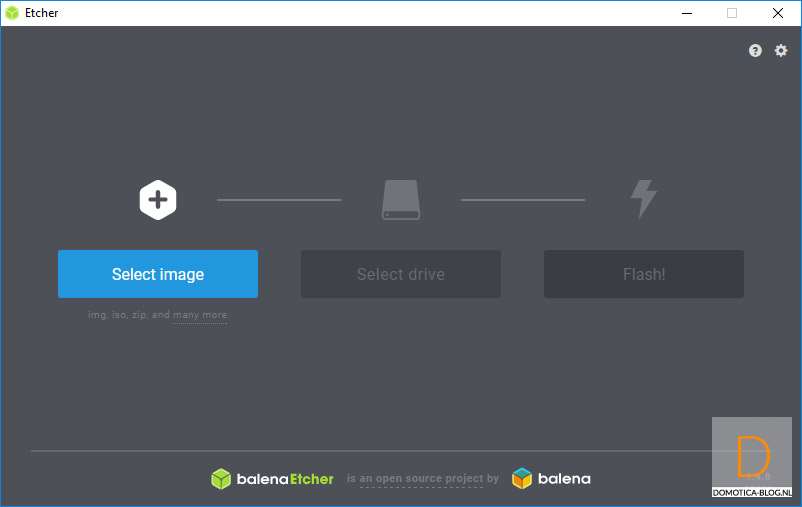Viewport: 802px width, 507px height.
Task: Open the help question mark icon
Action: (755, 51)
